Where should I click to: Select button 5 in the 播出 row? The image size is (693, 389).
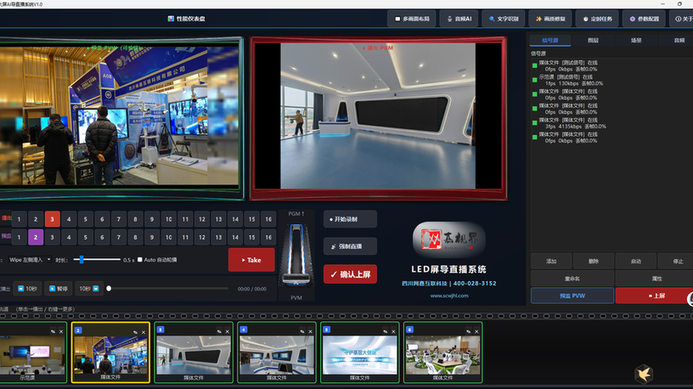coord(85,219)
